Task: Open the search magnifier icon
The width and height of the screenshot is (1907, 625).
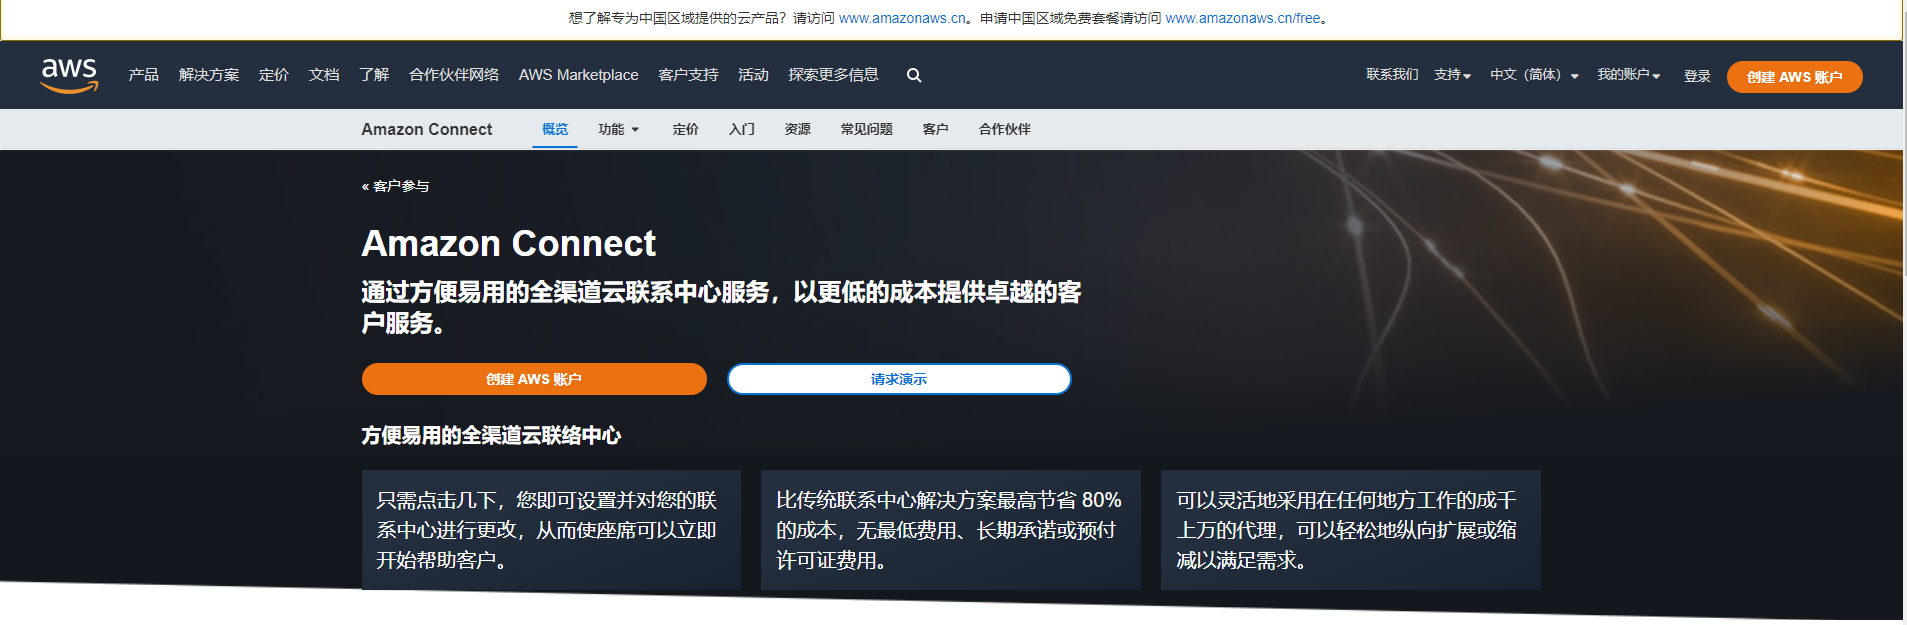Action: coord(914,75)
